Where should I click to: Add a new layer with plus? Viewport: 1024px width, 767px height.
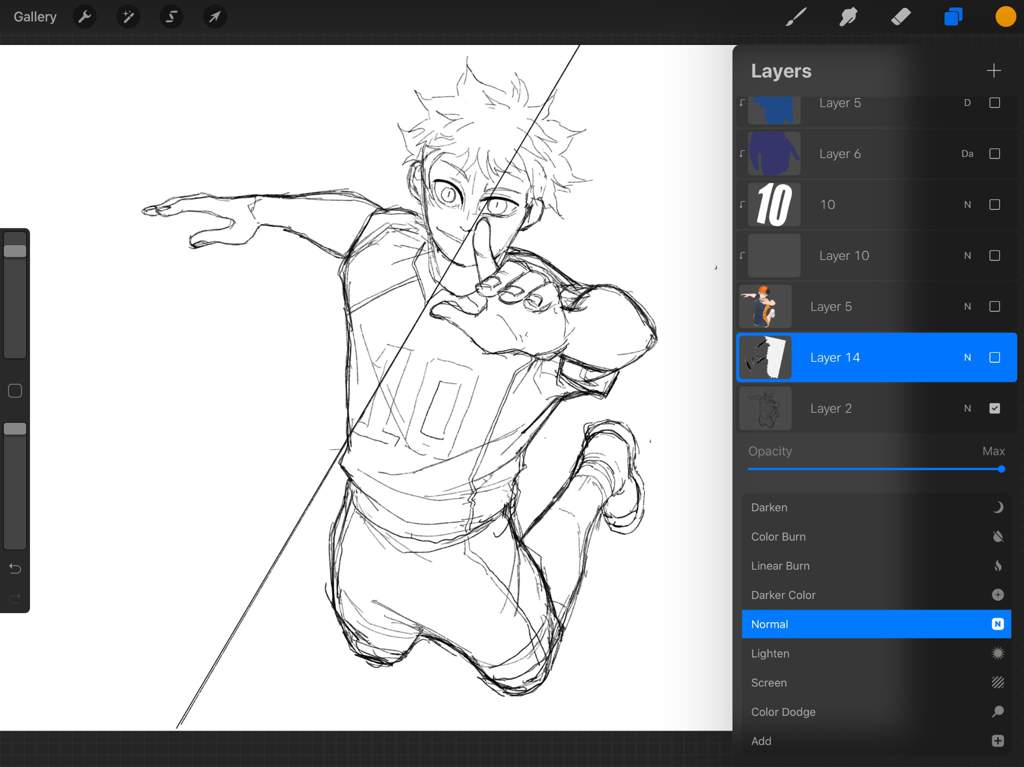tap(993, 71)
